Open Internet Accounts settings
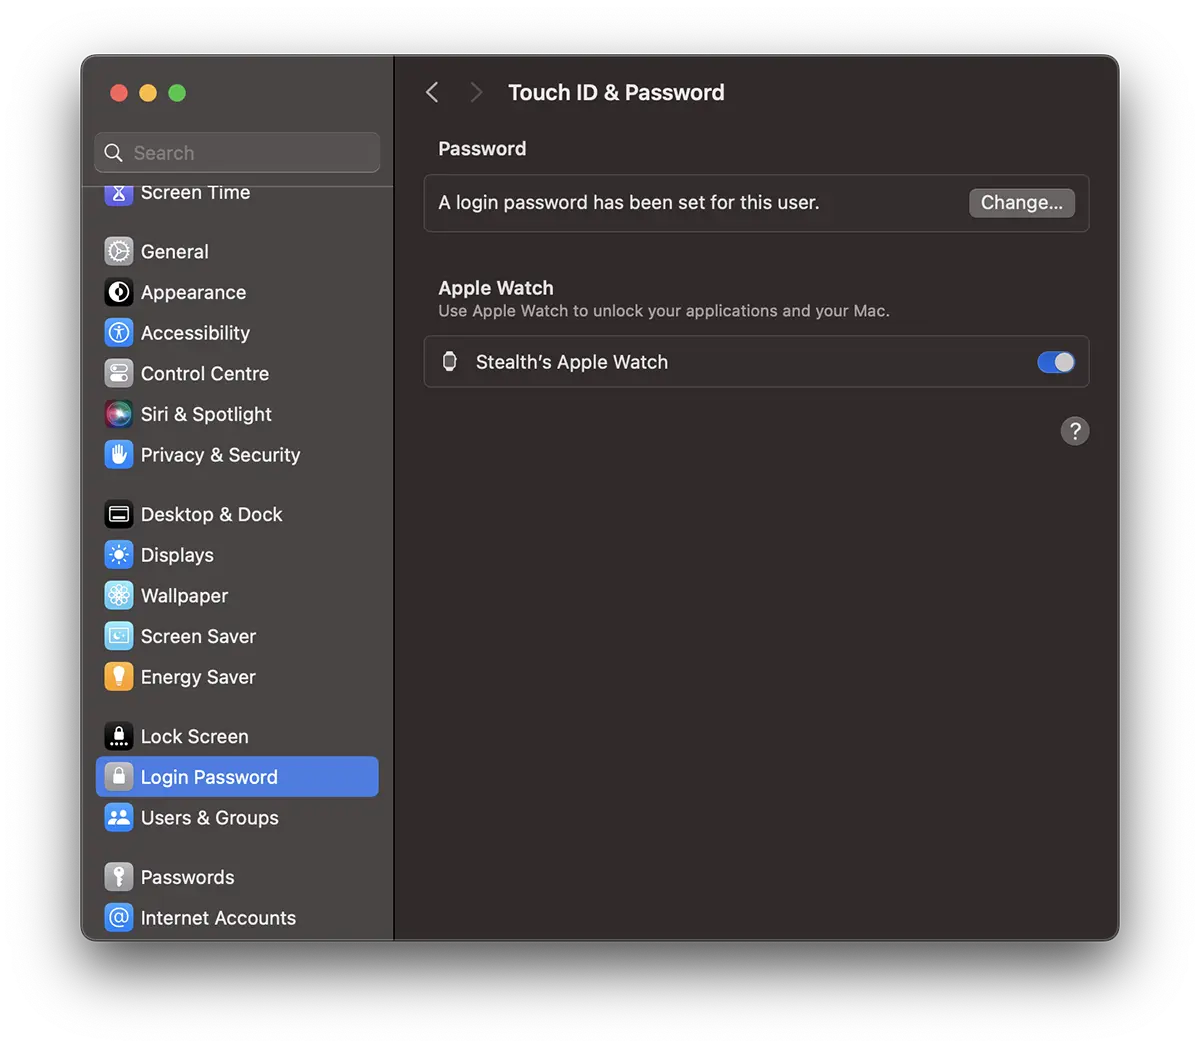1200x1048 pixels. 237,917
